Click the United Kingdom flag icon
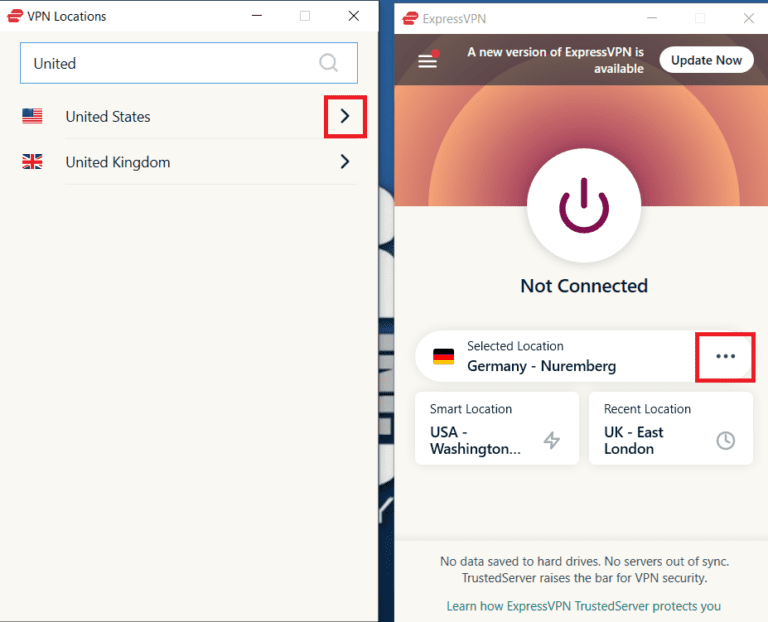The image size is (768, 622). [x=32, y=162]
